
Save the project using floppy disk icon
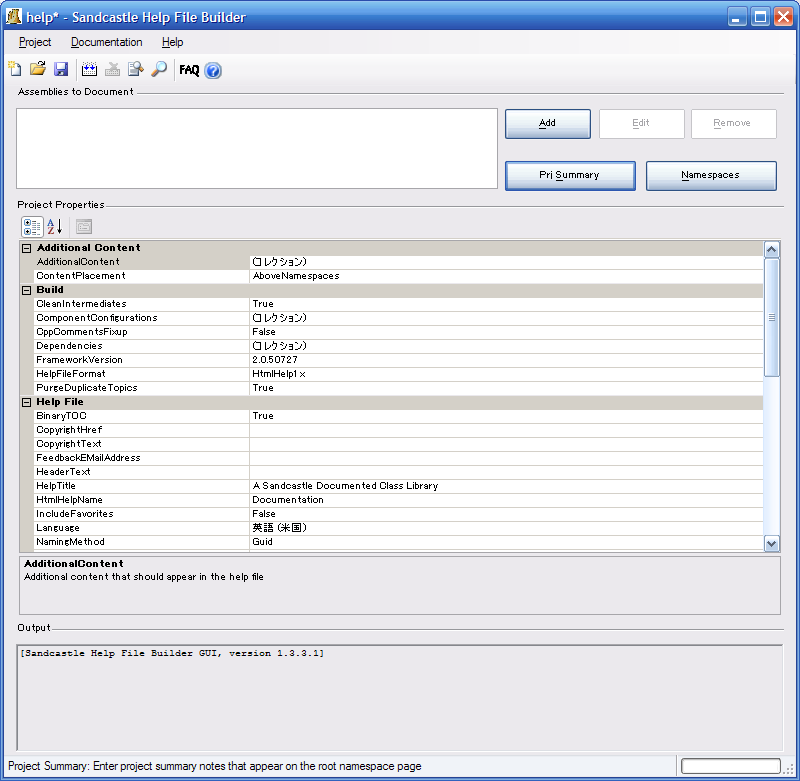[61, 69]
